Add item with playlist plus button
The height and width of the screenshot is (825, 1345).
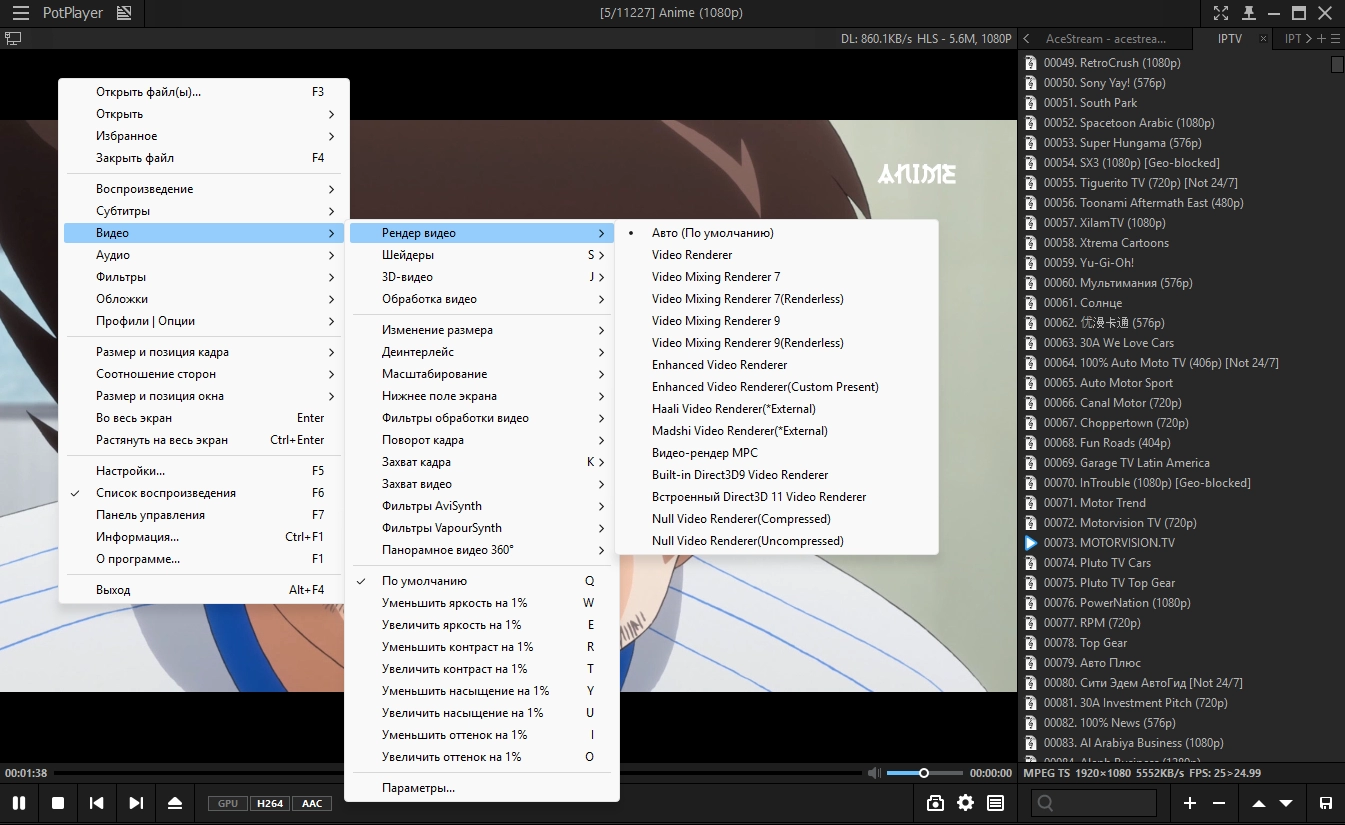1190,803
